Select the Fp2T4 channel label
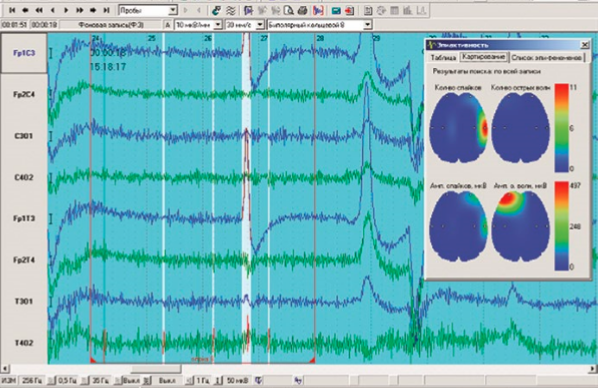The height and width of the screenshot is (388, 598). point(24,260)
